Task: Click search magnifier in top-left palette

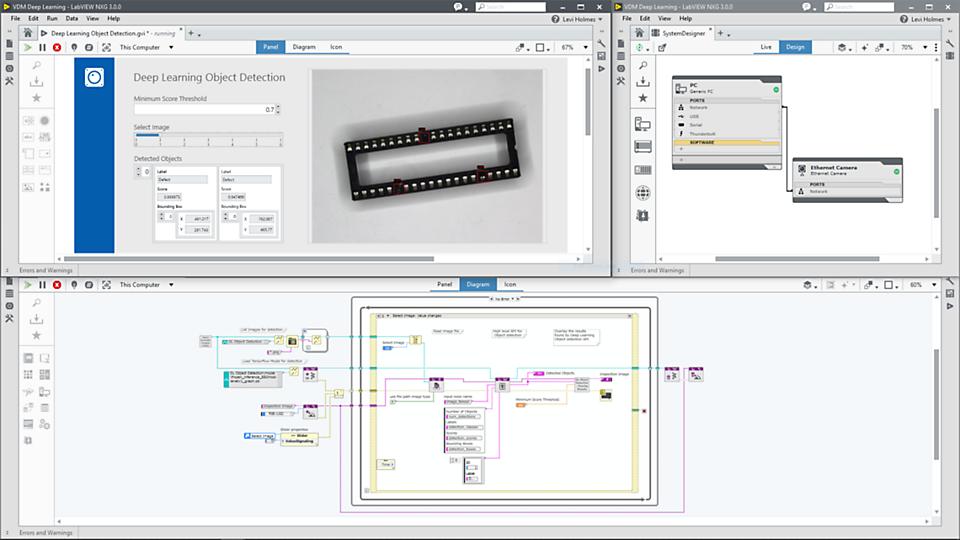Action: pyautogui.click(x=37, y=65)
